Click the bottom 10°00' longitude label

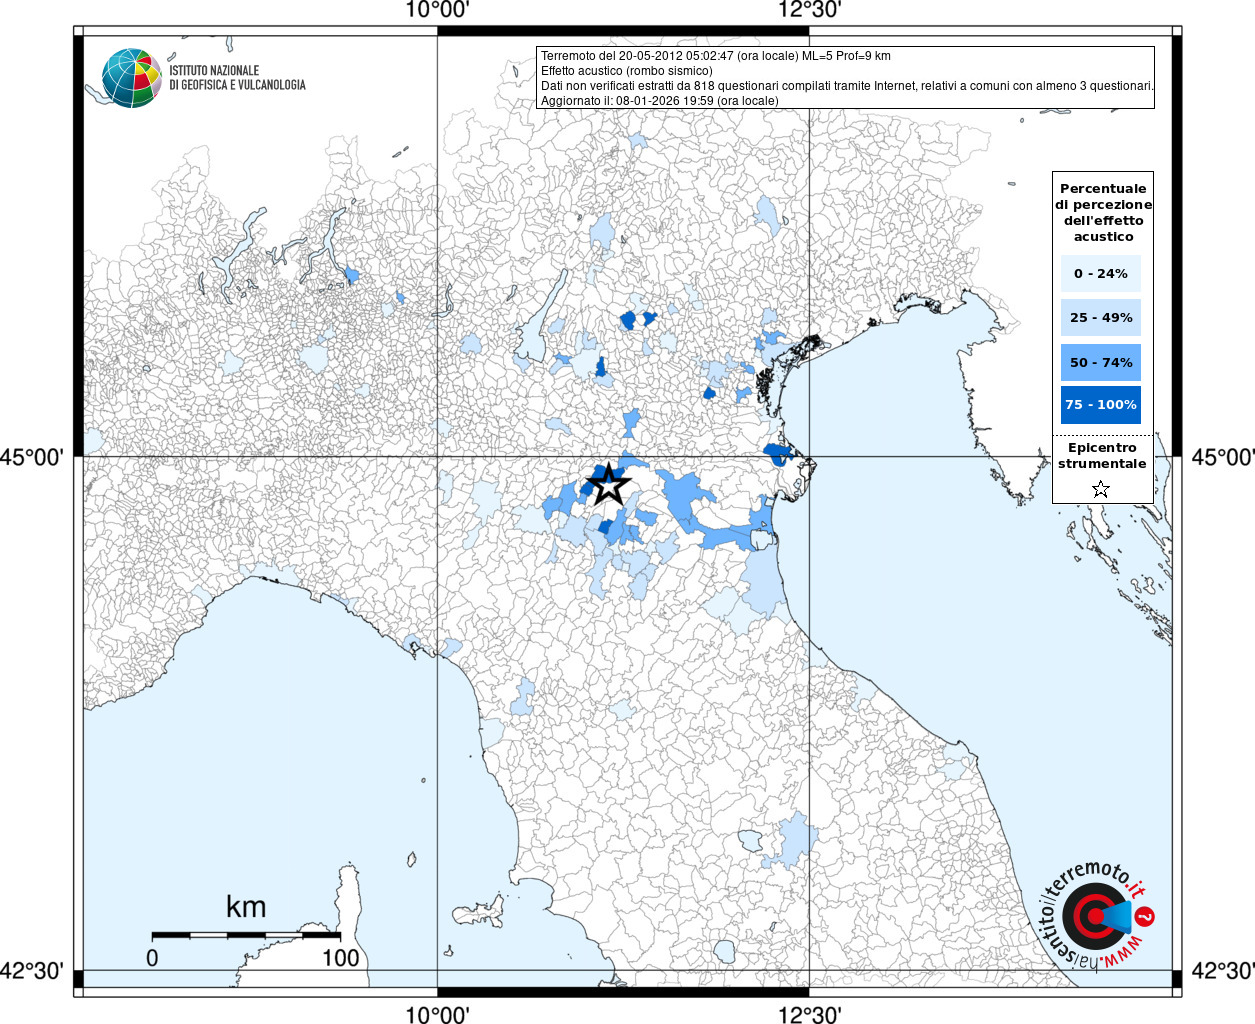point(437,1014)
